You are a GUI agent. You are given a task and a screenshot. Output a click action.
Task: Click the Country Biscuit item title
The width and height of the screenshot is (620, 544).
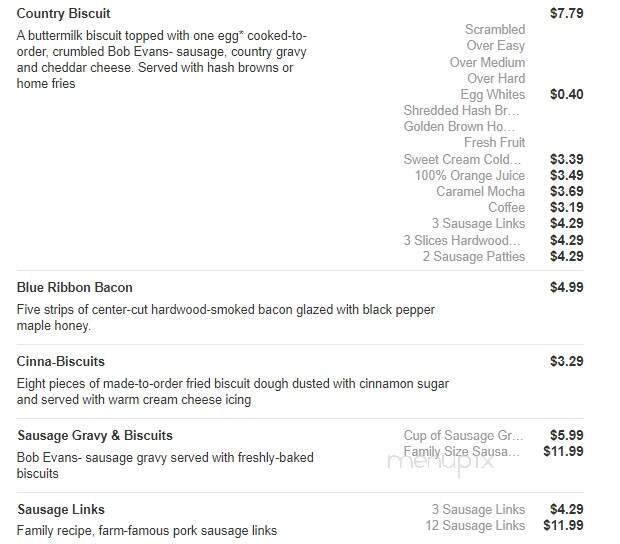(63, 13)
